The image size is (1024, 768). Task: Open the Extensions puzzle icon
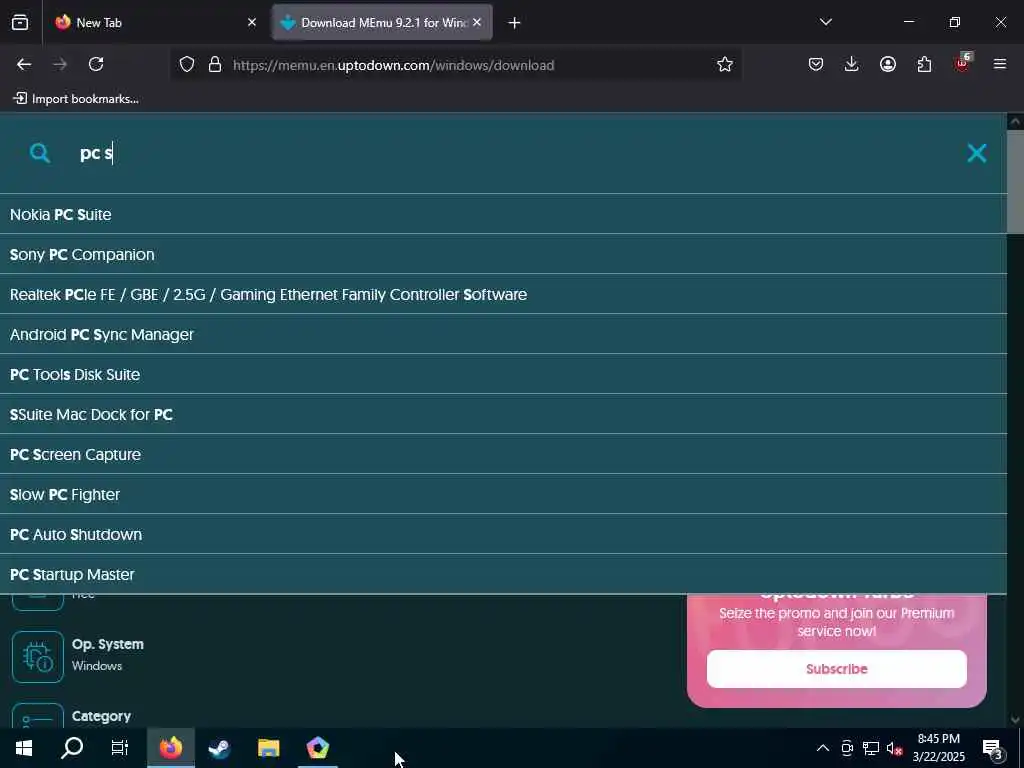click(x=924, y=64)
